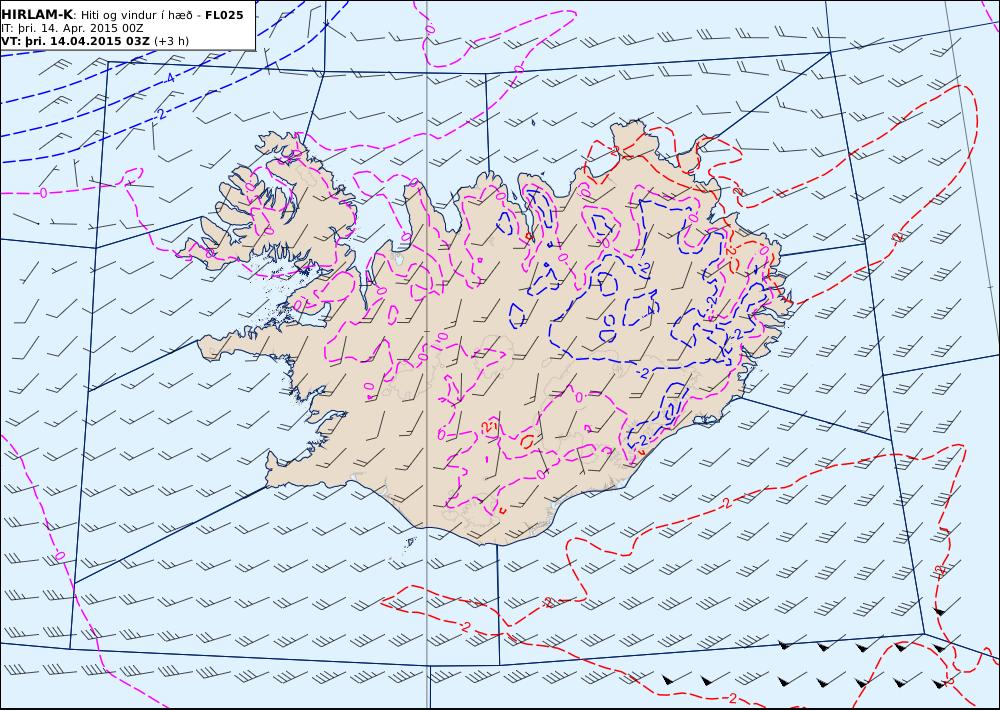Click the HIRLAM-K model title text
The width and height of the screenshot is (1000, 710).
click(x=37, y=15)
